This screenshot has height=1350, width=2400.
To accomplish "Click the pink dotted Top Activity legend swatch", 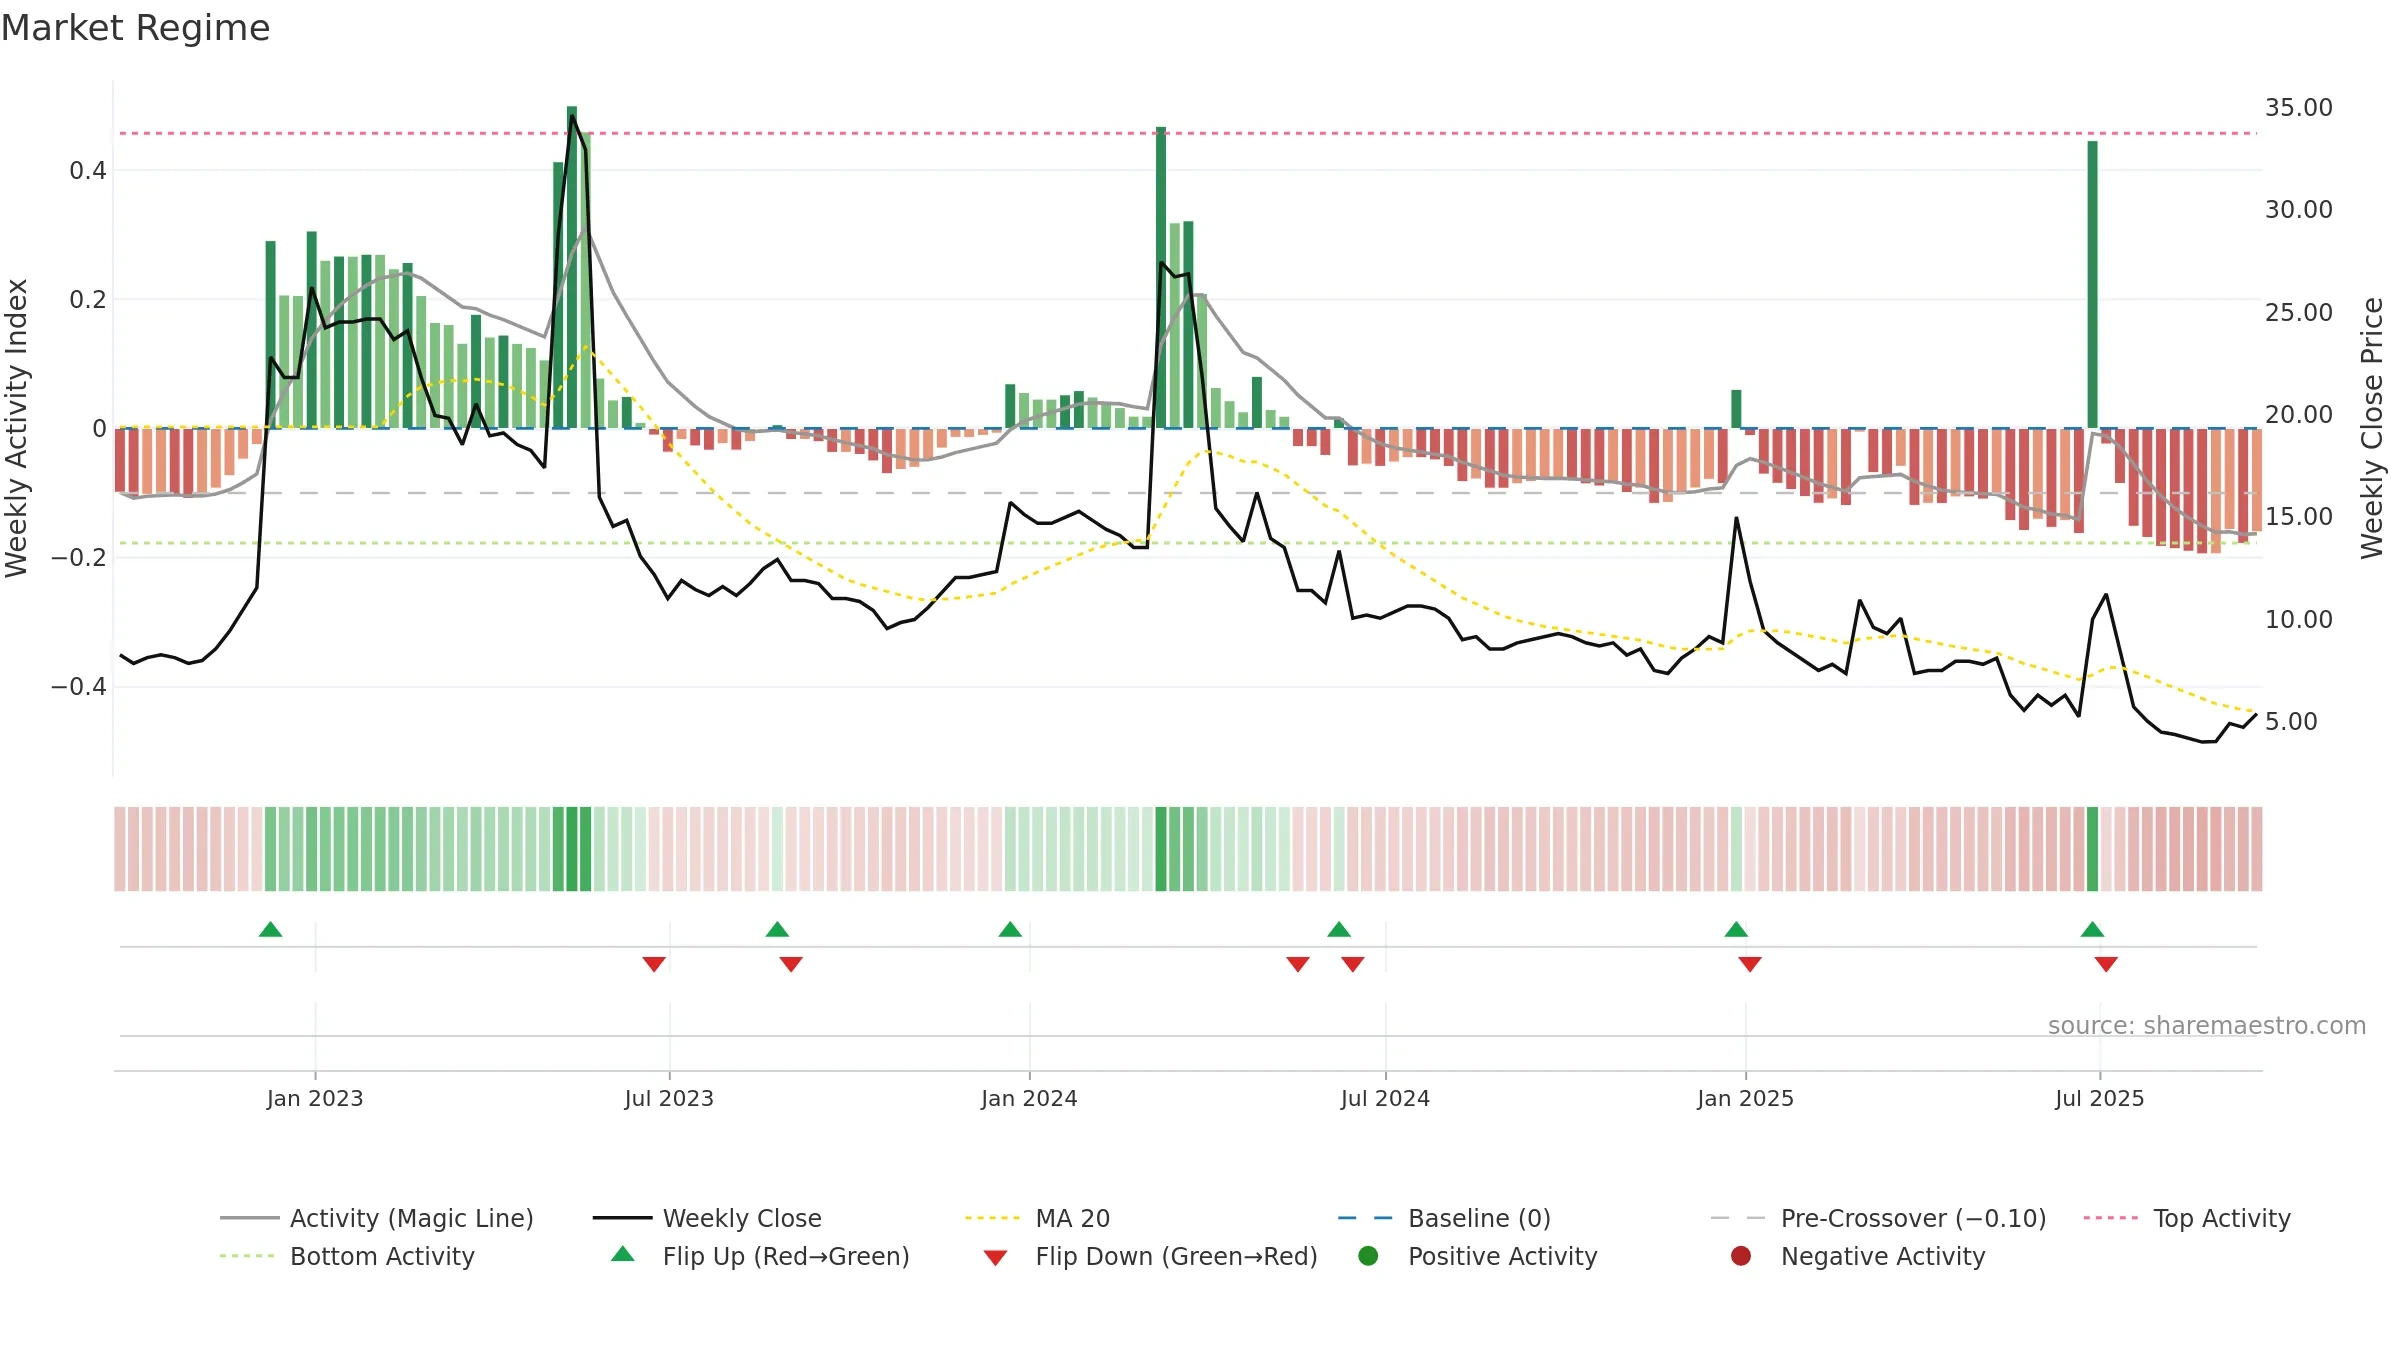I will pos(2111,1218).
